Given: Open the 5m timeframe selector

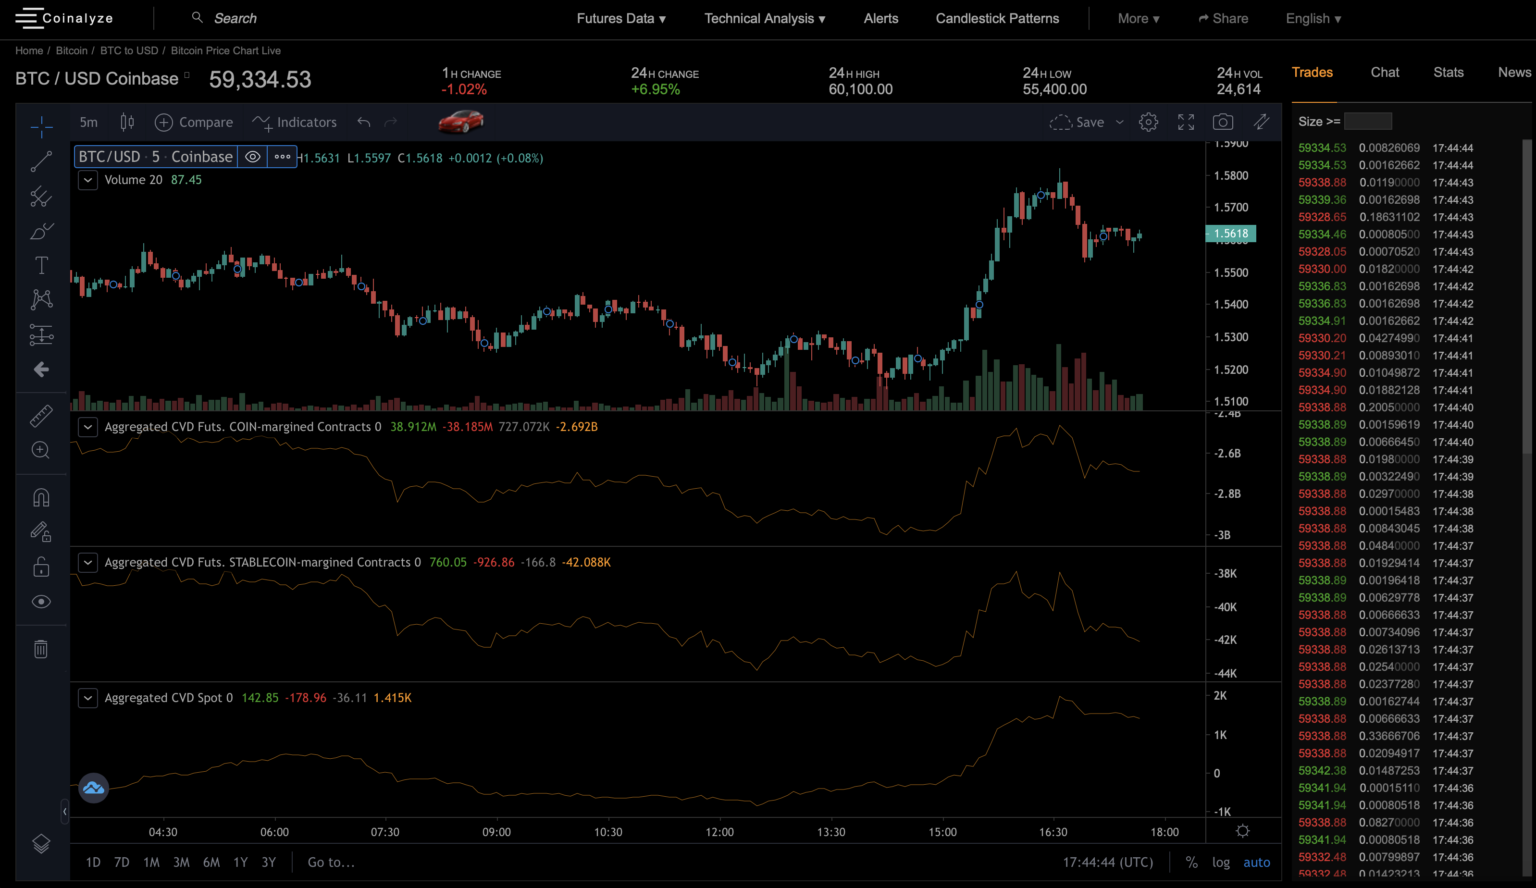Looking at the screenshot, I should click(89, 122).
